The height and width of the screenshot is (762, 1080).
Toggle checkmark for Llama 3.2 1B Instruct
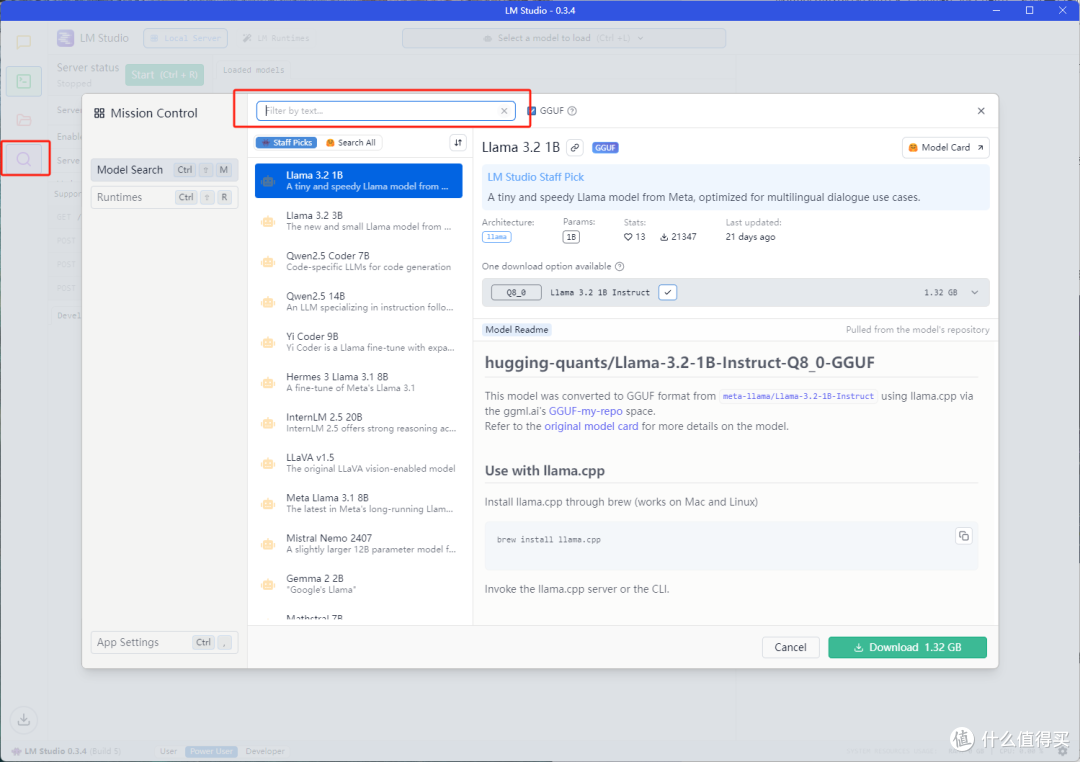[668, 292]
